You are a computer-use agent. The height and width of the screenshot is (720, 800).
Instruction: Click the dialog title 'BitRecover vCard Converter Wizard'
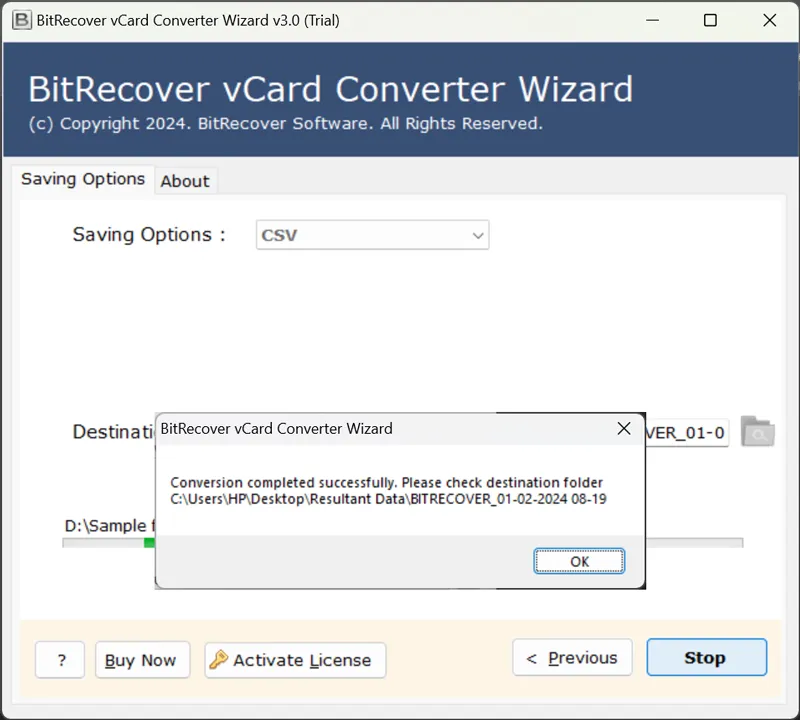tap(277, 429)
